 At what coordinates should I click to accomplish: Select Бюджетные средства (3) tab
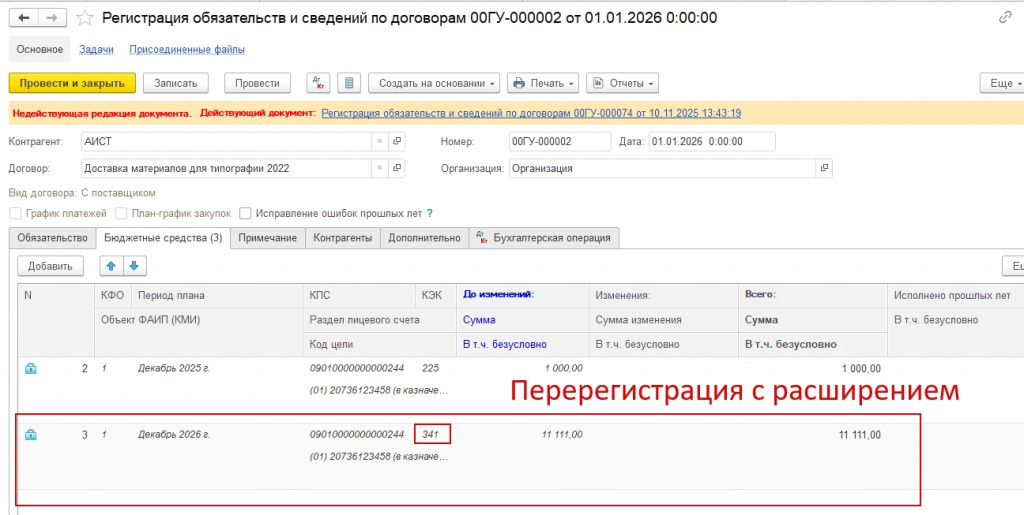163,238
